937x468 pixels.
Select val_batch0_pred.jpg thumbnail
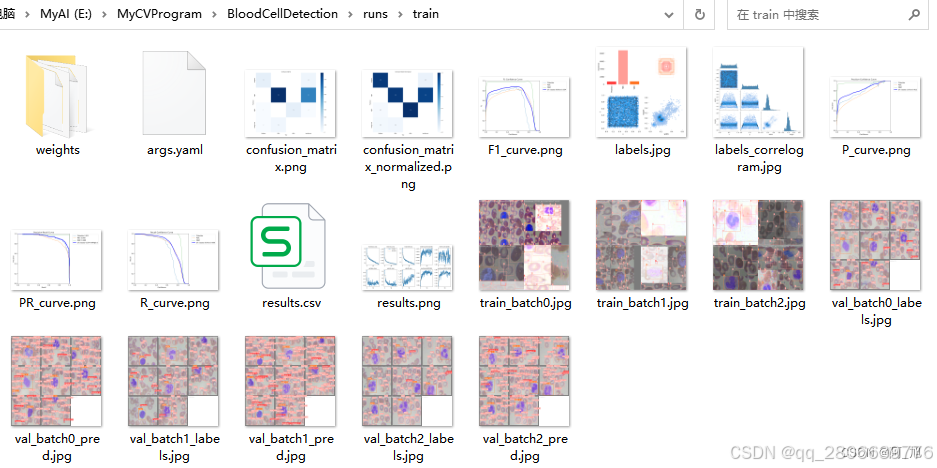coord(56,381)
